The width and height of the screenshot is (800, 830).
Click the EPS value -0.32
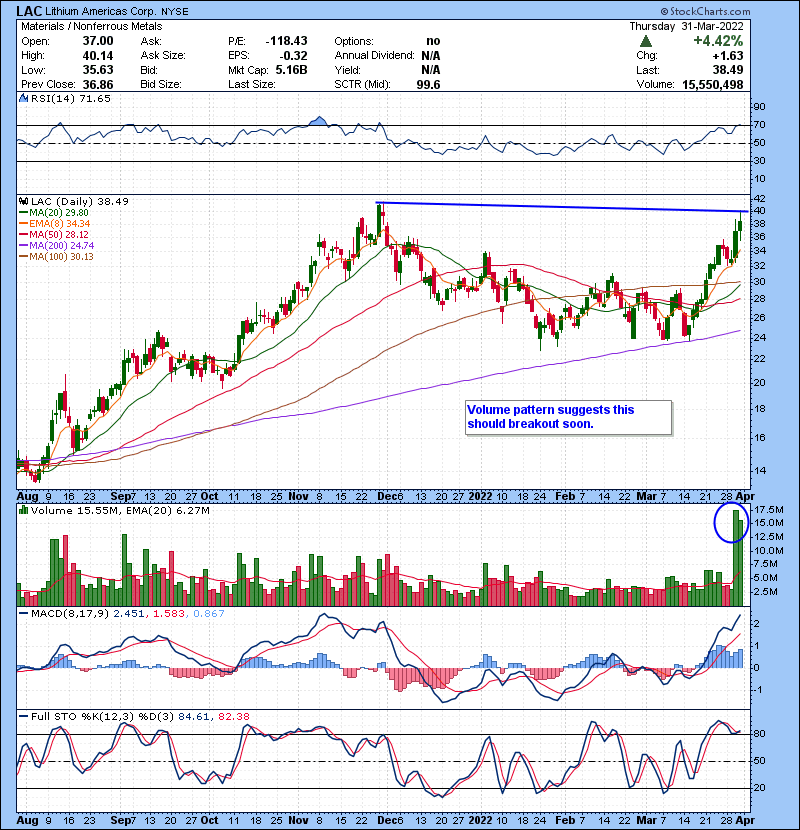click(293, 55)
